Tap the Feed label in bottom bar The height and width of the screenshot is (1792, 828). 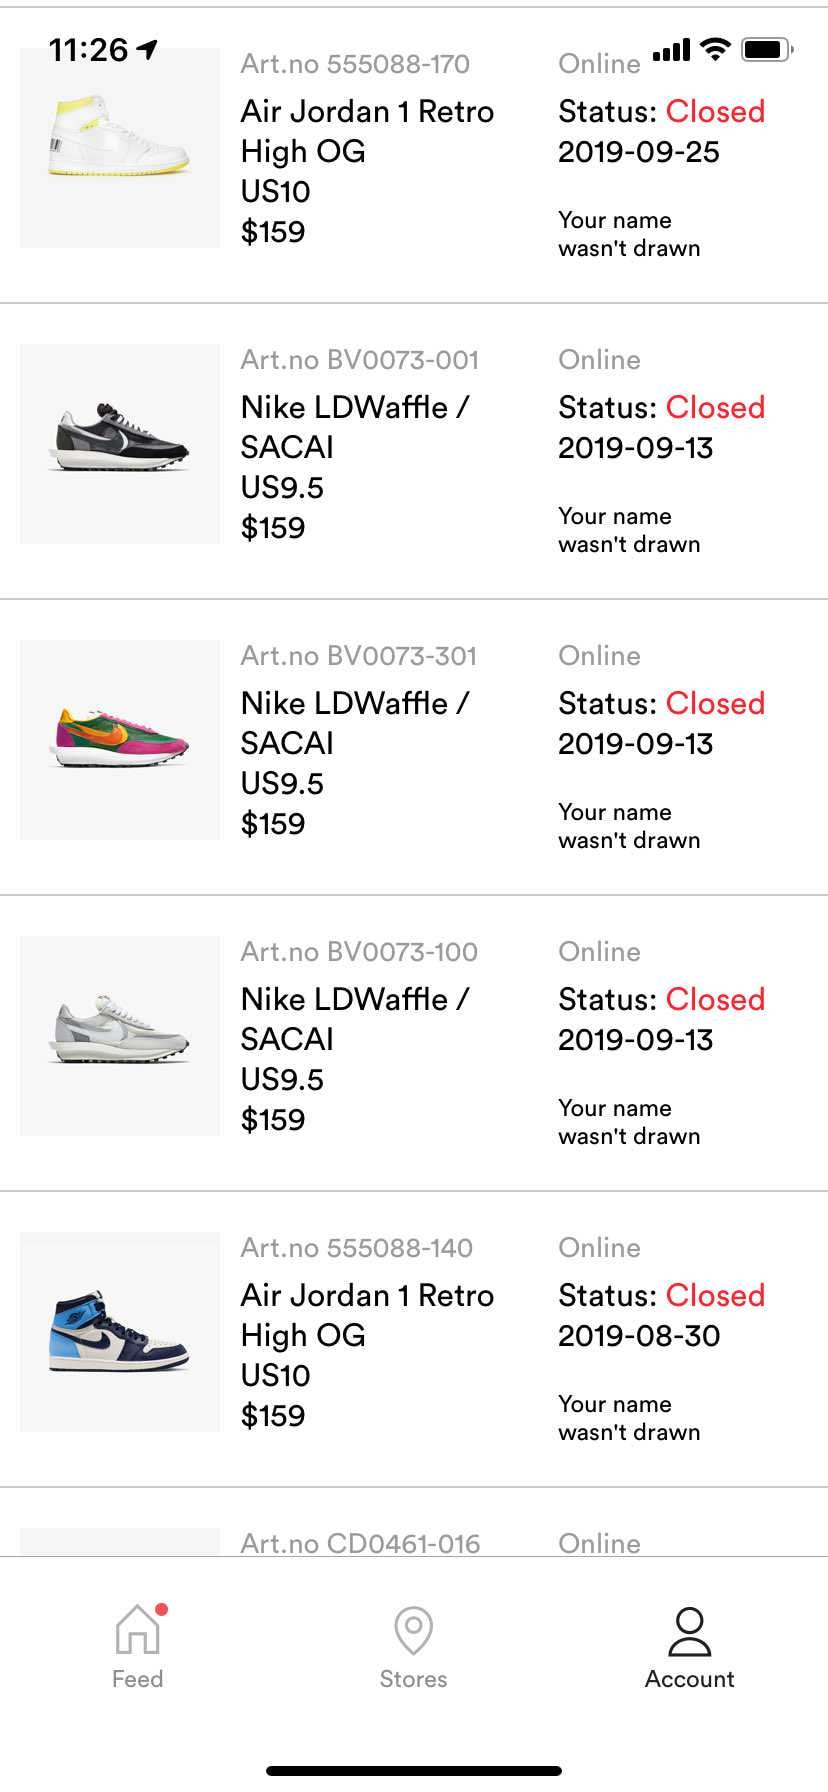coord(138,1679)
